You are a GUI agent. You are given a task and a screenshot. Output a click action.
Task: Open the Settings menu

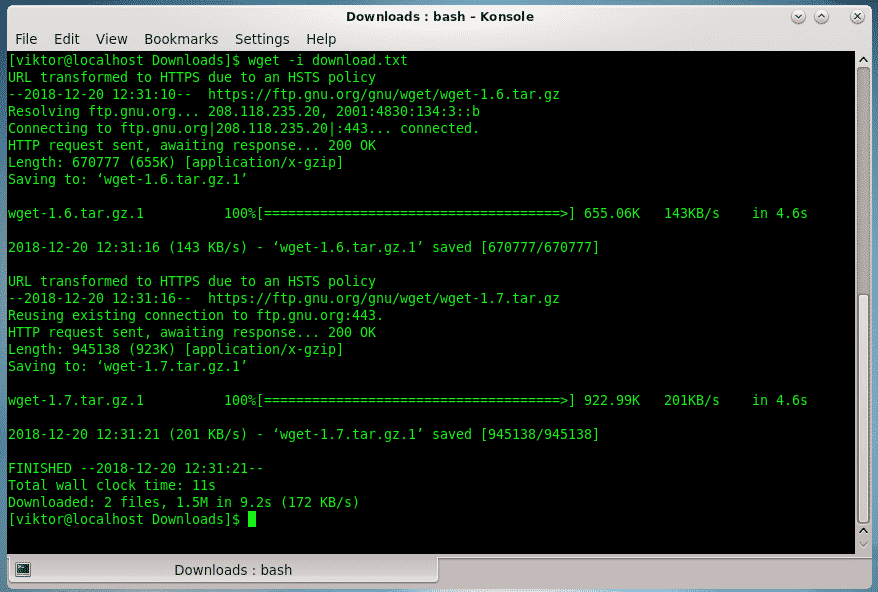click(262, 39)
